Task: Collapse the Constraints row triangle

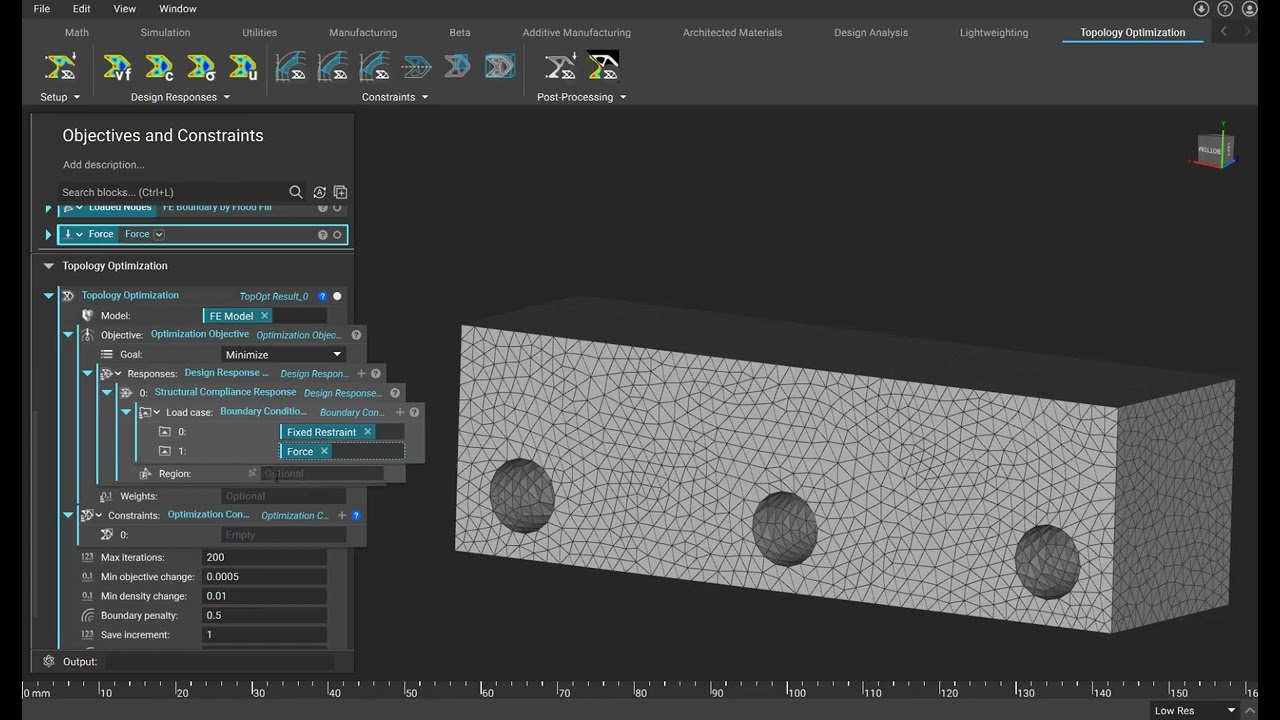Action: pyautogui.click(x=68, y=515)
